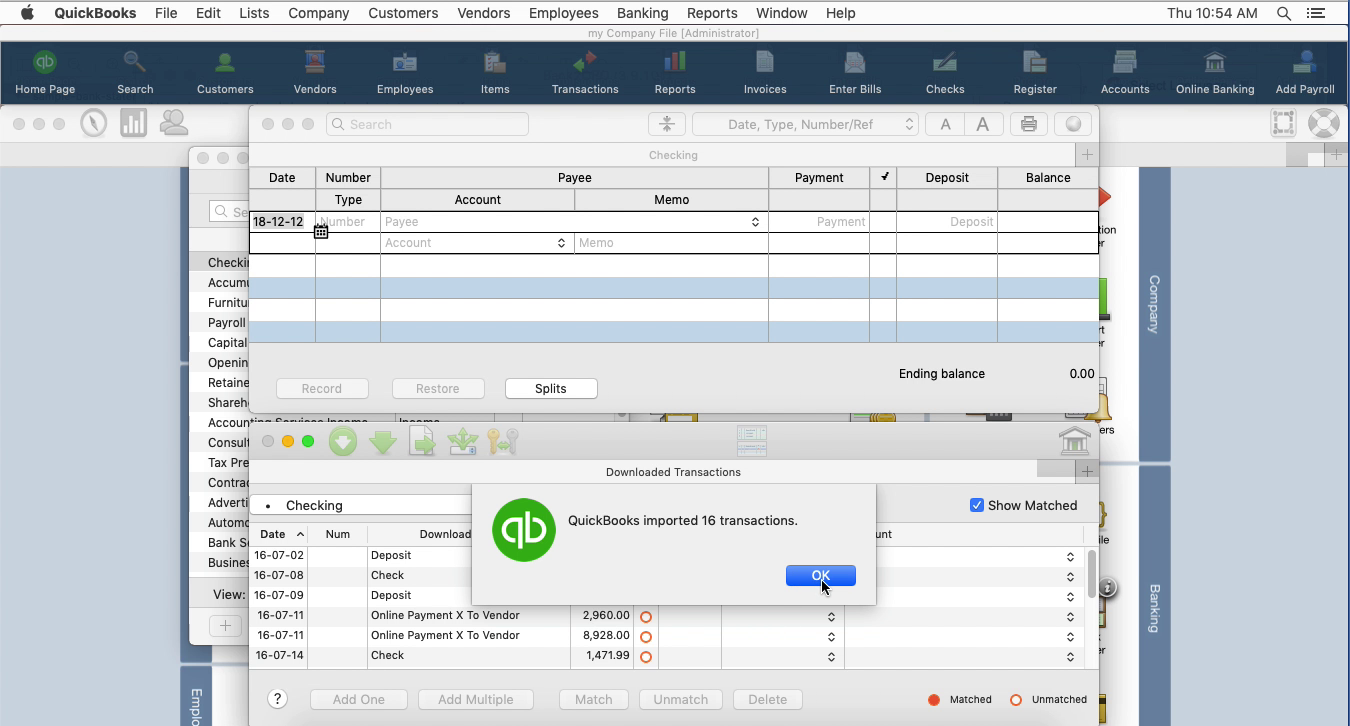Open the Vendors center icon

point(315,72)
